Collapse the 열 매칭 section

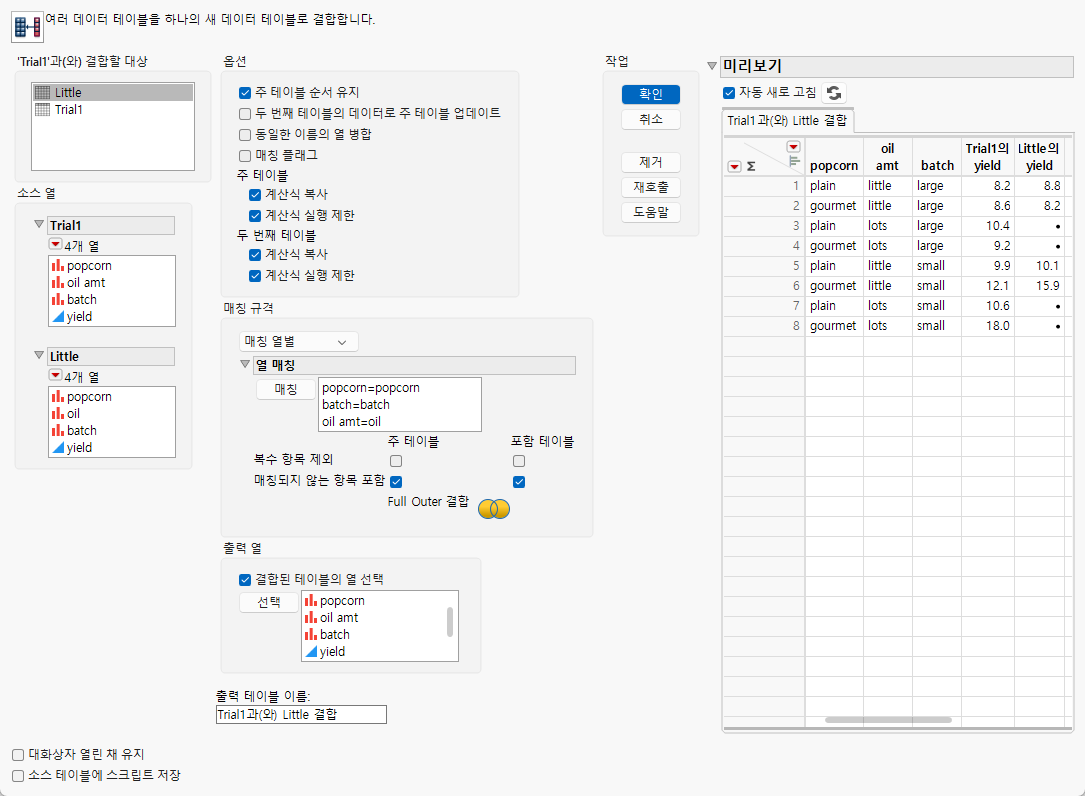245,364
